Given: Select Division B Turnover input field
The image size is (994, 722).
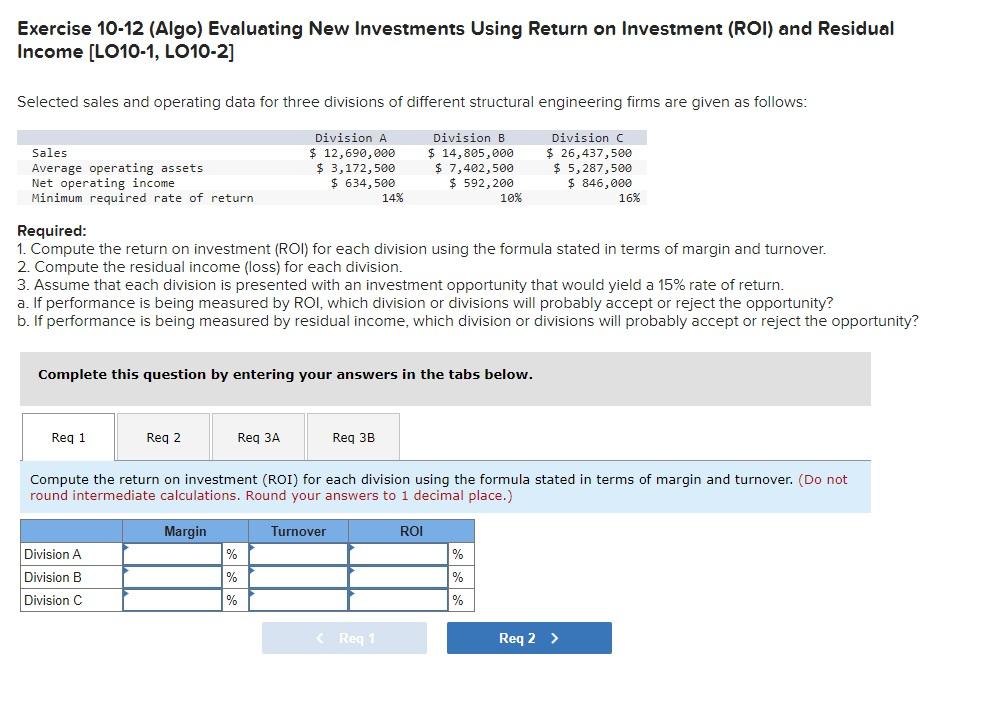Looking at the screenshot, I should pyautogui.click(x=297, y=577).
